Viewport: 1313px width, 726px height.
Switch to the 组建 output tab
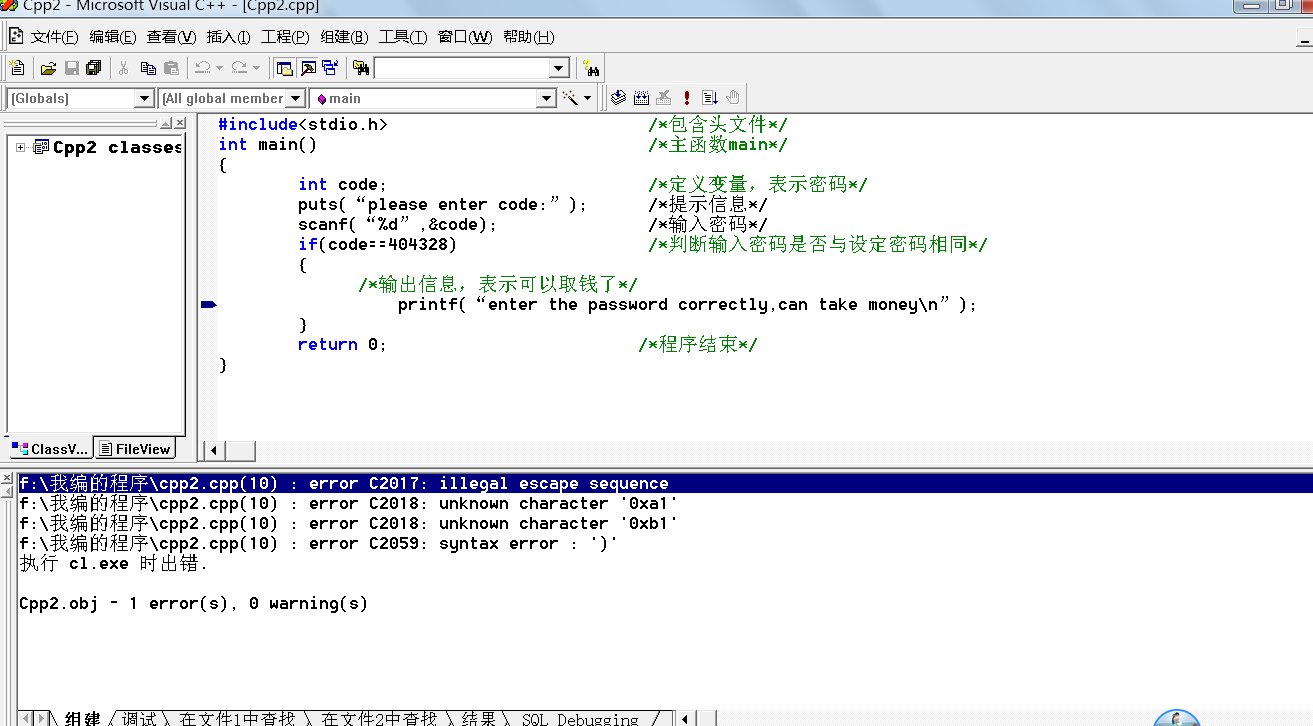[82, 718]
